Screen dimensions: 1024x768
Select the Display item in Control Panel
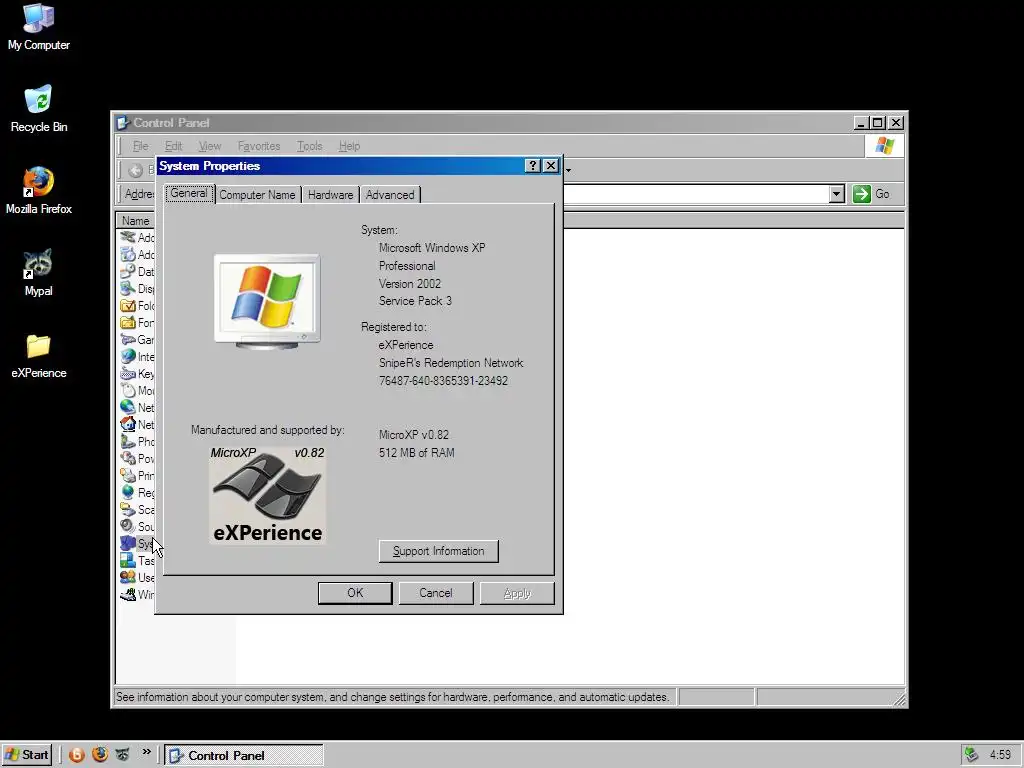[137, 289]
